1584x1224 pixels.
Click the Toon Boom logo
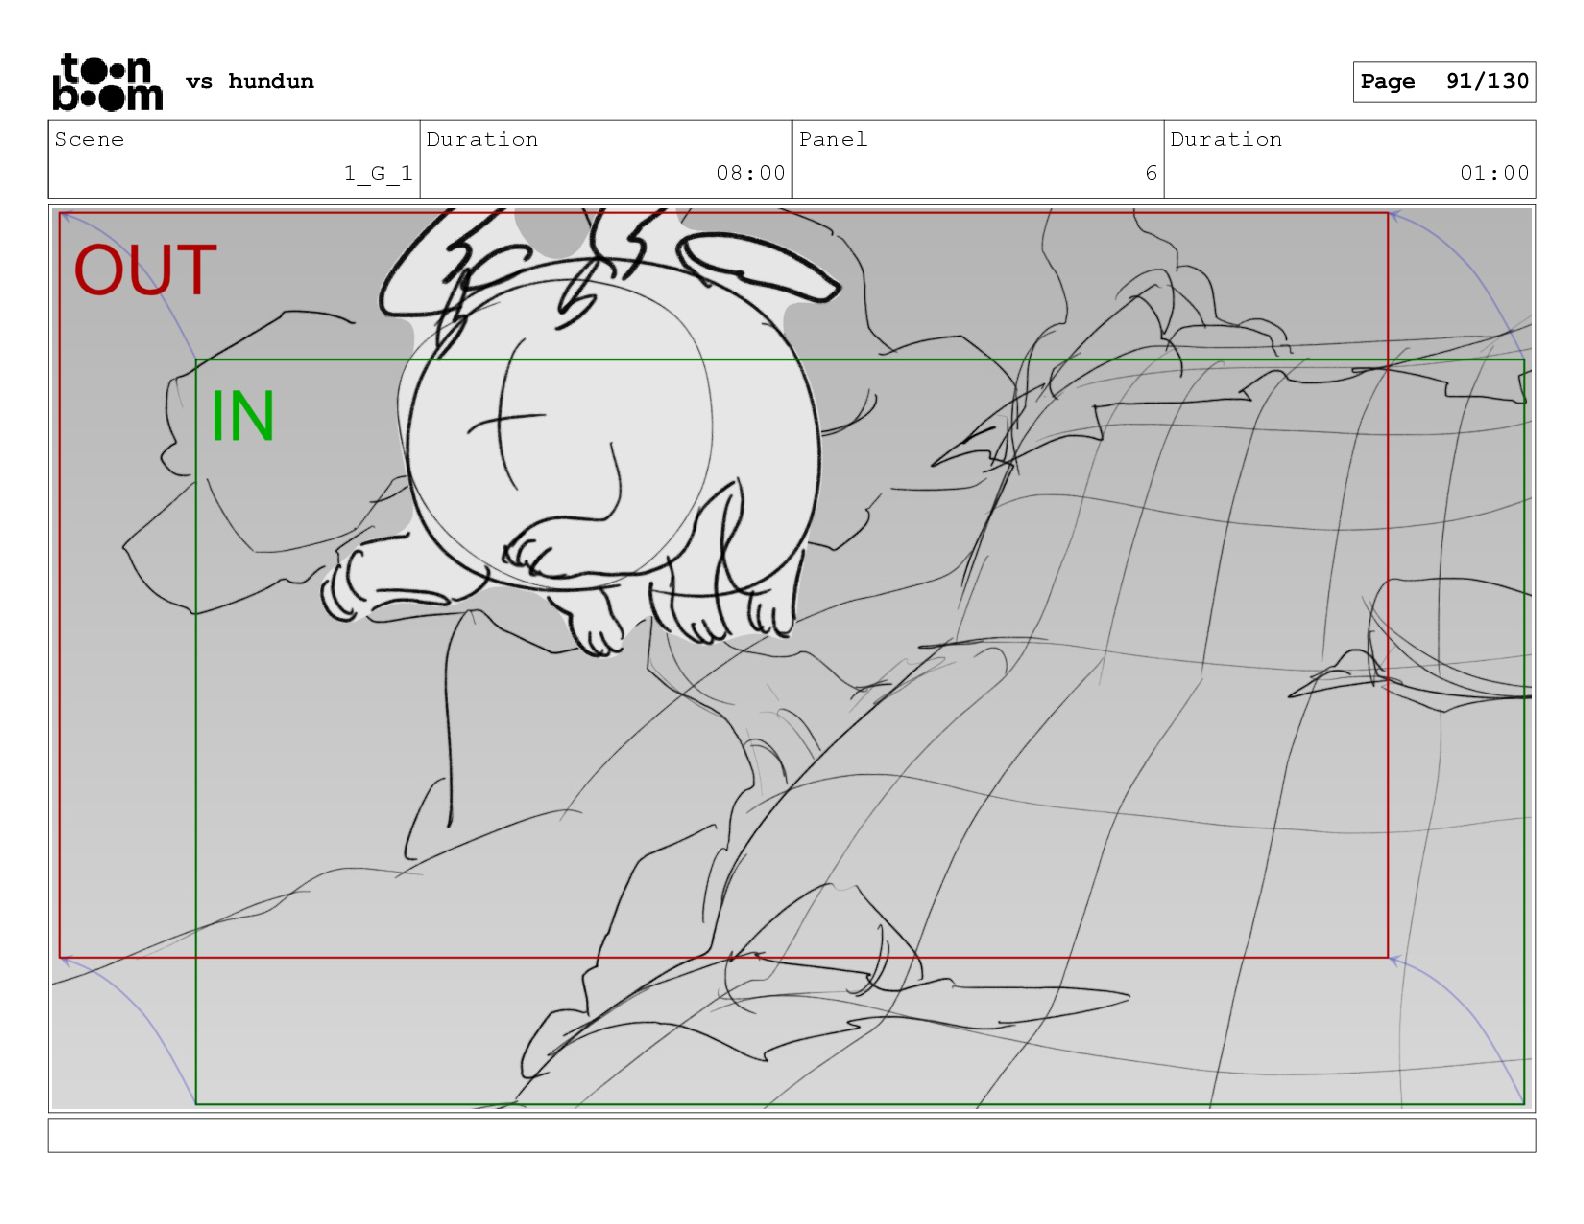(x=107, y=82)
